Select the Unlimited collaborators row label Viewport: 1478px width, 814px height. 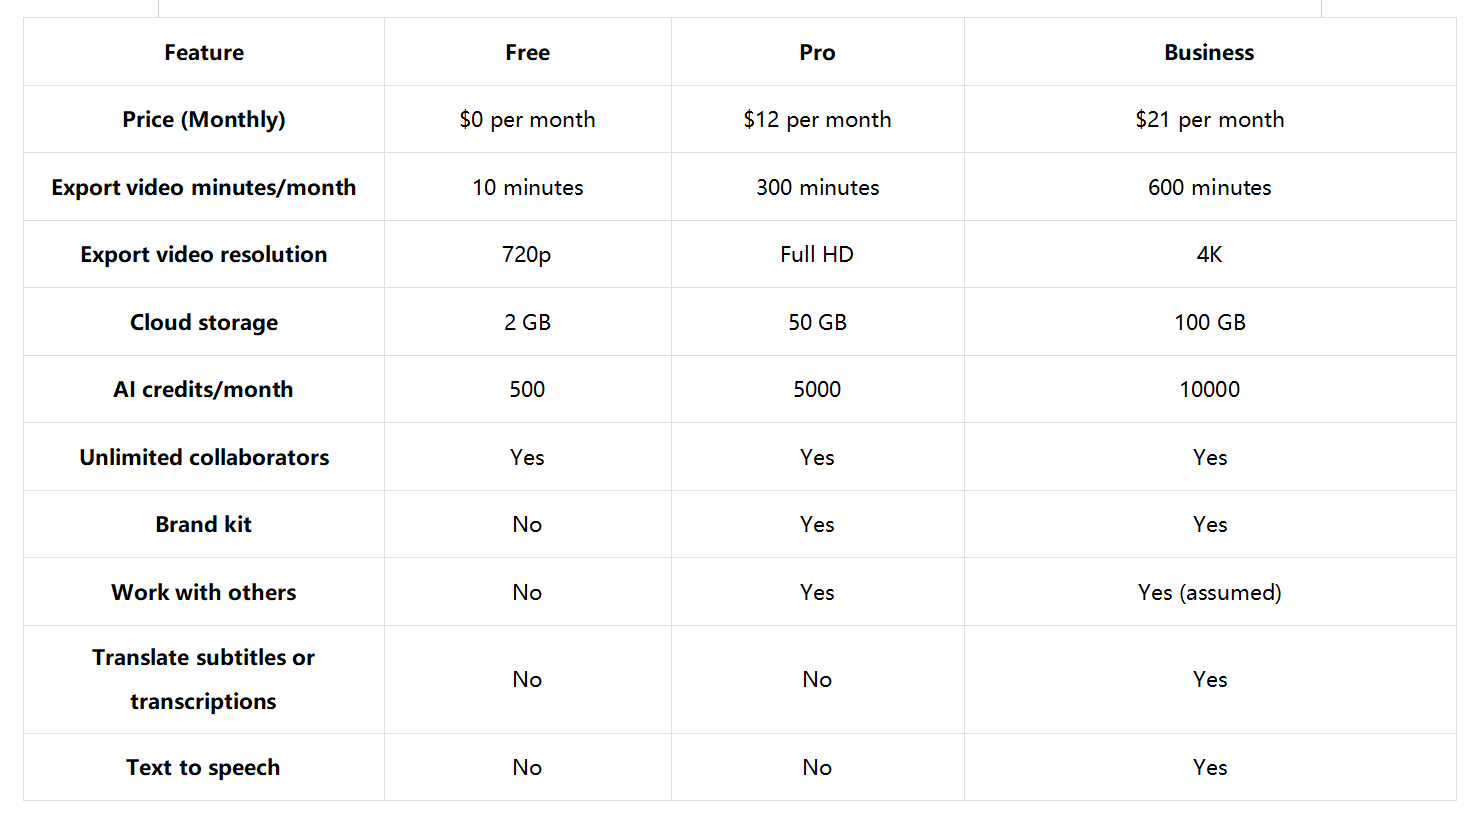[204, 458]
